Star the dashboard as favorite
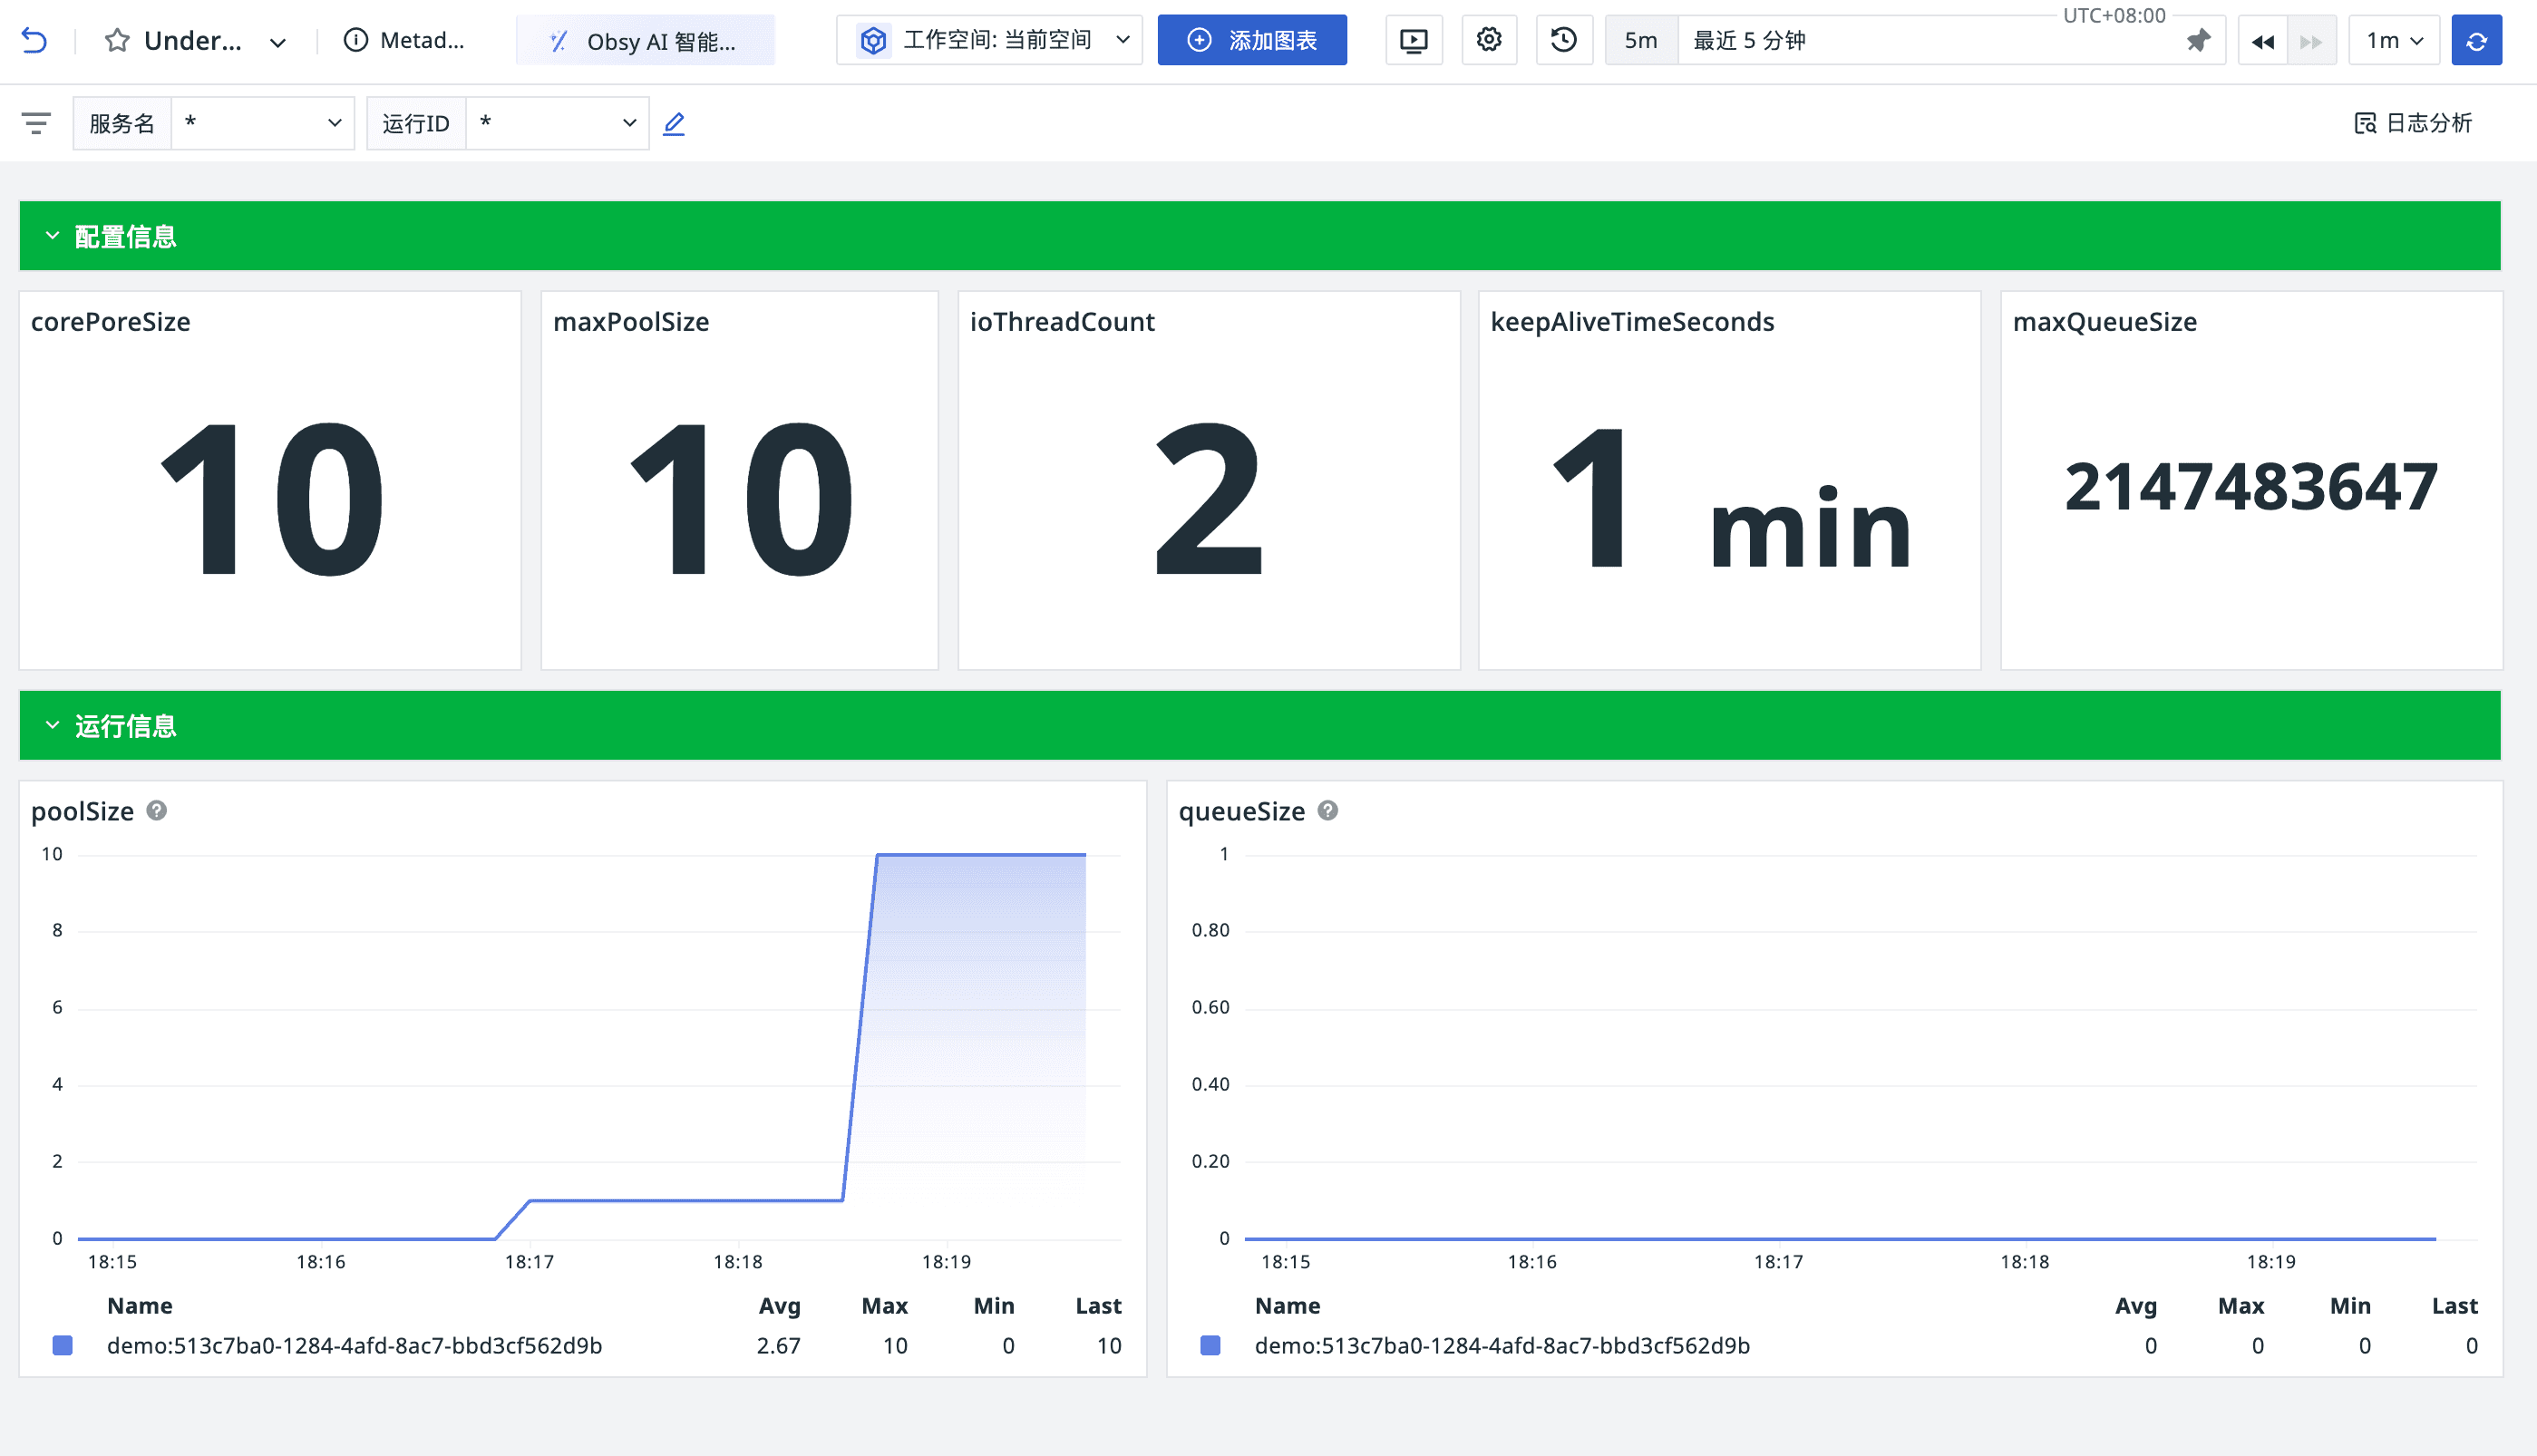Screen dimensions: 2537x1456 coord(117,41)
